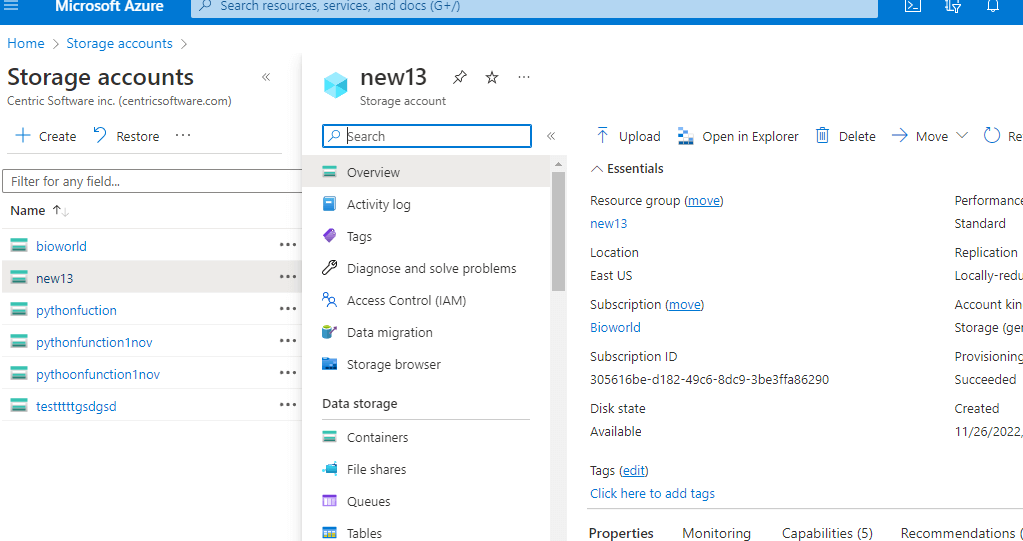Pin new13 to the dashboard
This screenshot has height=541, width=1023.
pos(459,77)
